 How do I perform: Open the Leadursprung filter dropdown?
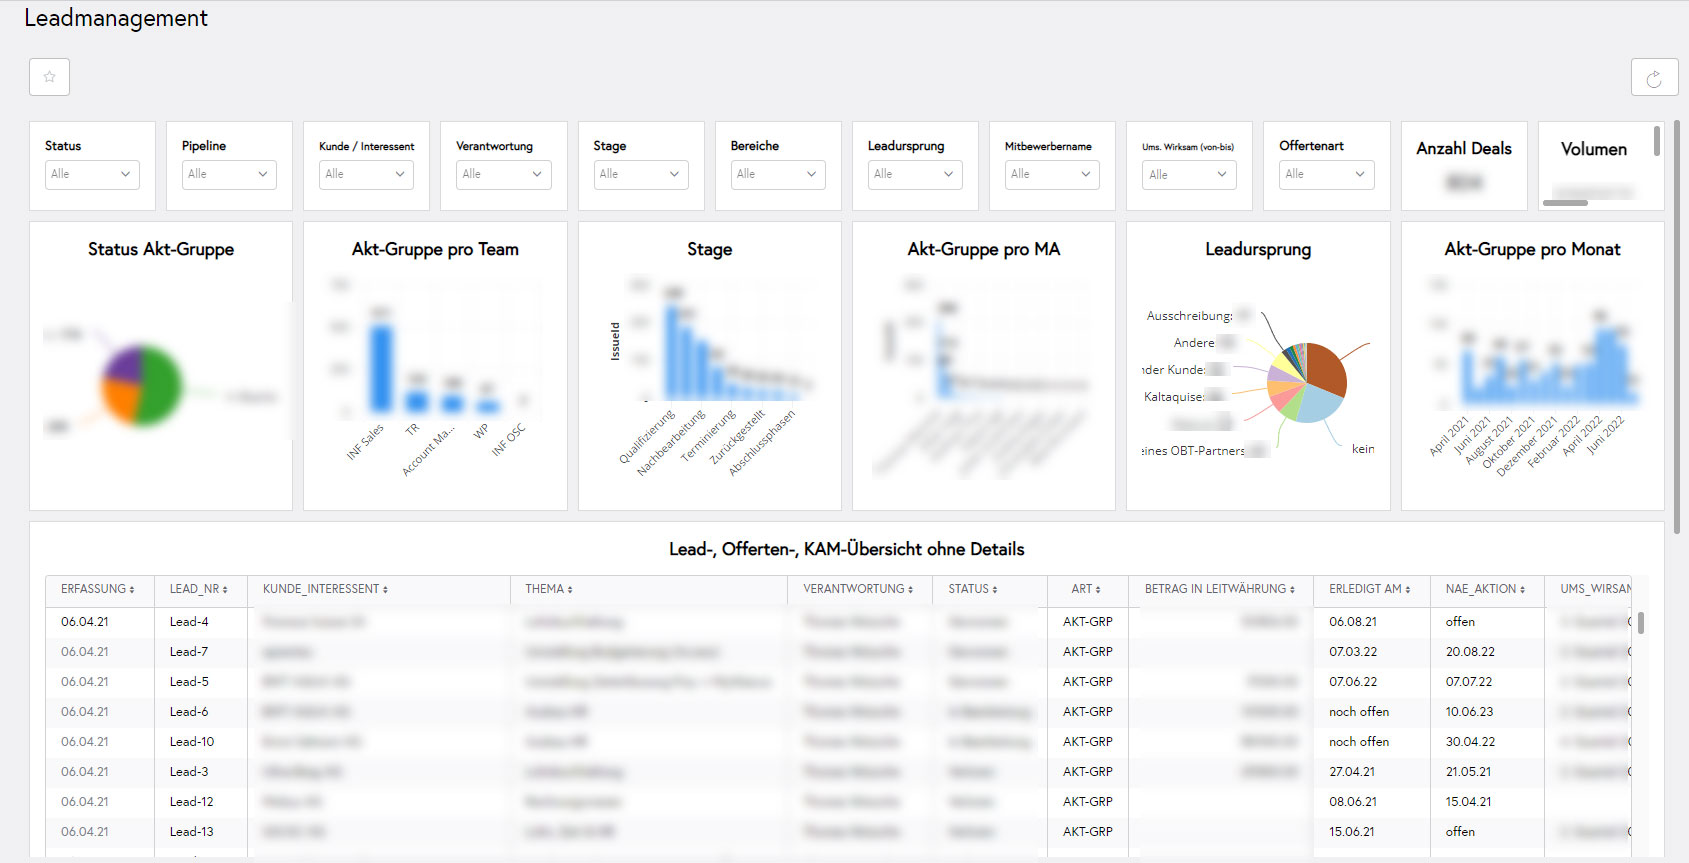pyautogui.click(x=914, y=174)
